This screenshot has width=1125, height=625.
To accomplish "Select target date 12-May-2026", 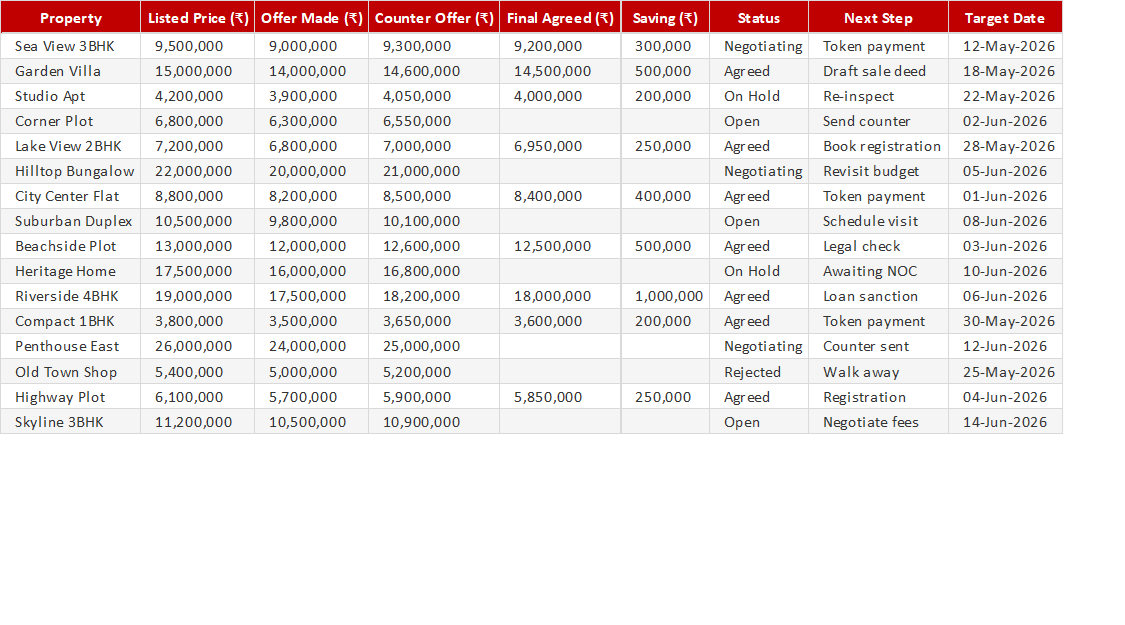I will (x=1005, y=46).
